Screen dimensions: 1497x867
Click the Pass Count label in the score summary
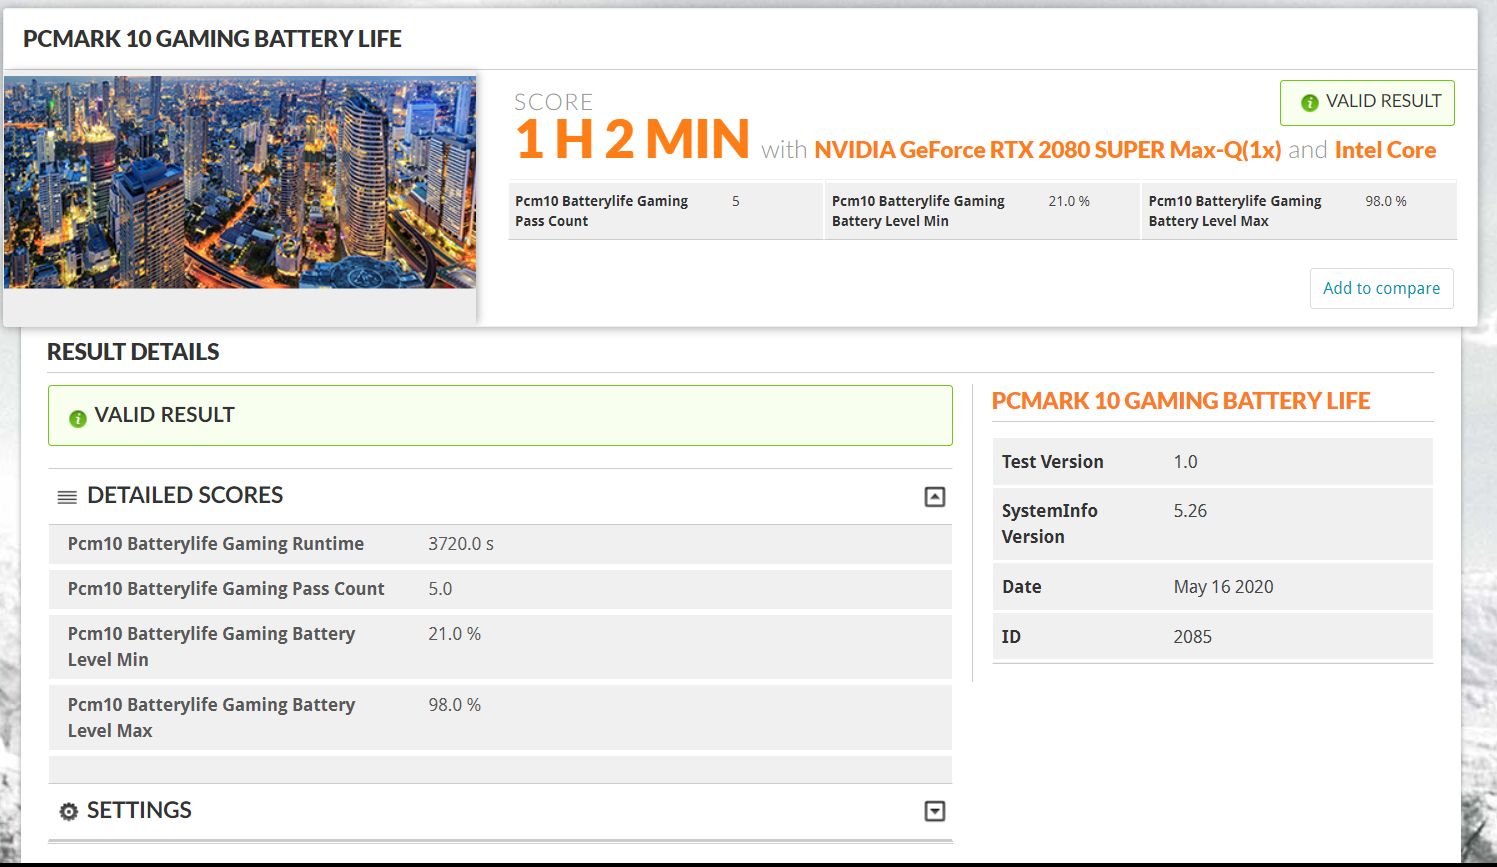pyautogui.click(x=601, y=211)
